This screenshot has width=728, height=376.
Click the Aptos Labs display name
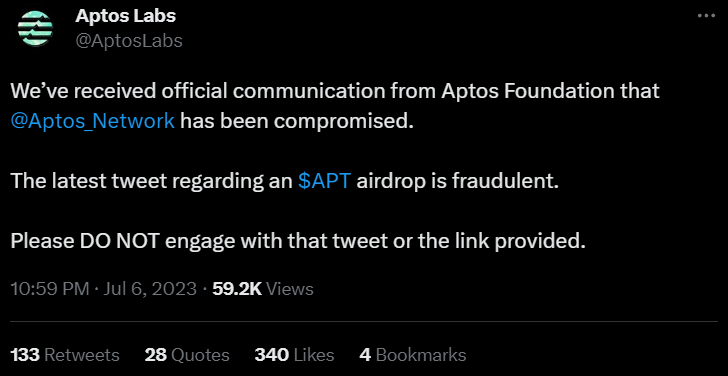(x=125, y=16)
